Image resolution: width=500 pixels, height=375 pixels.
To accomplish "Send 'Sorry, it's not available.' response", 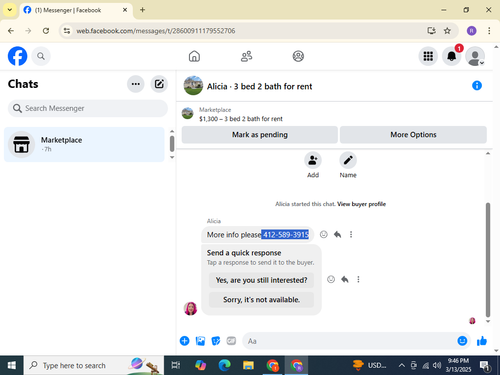I will 261,300.
